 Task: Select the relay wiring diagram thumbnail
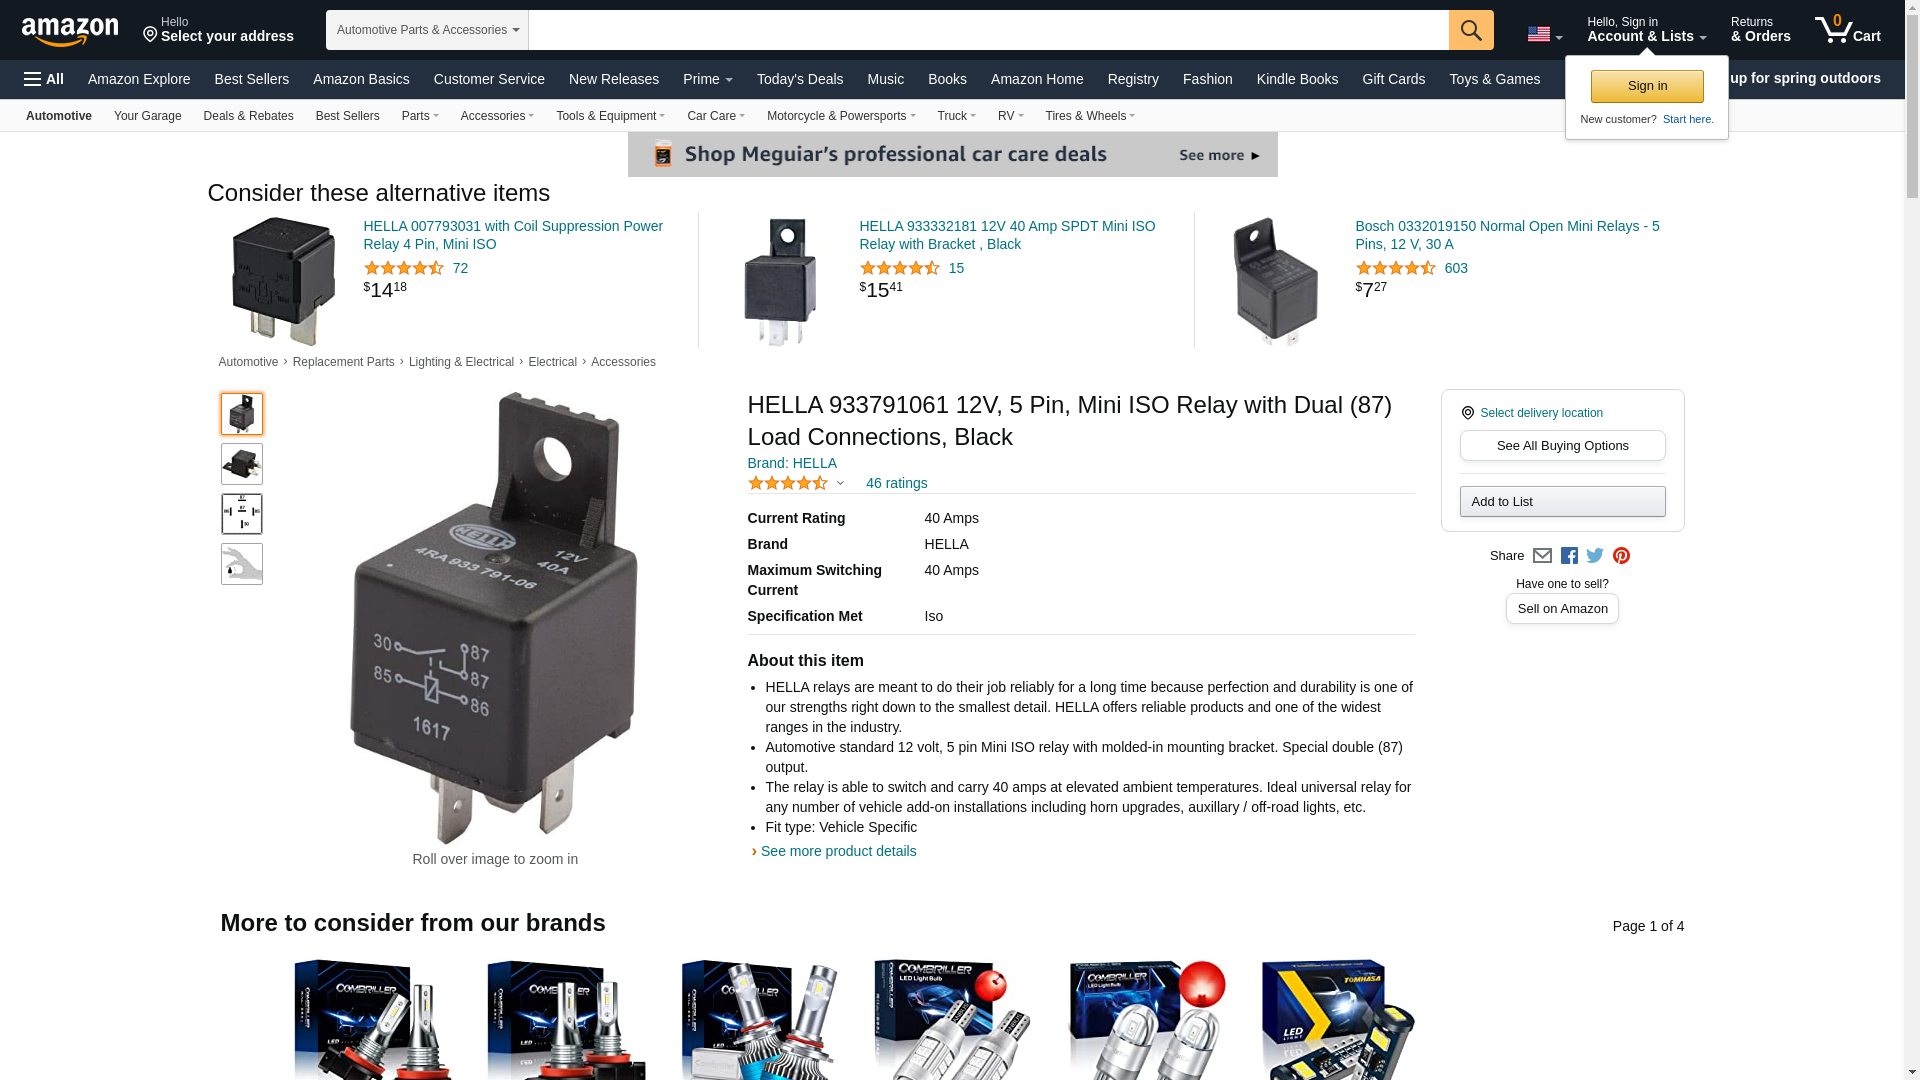[242, 514]
